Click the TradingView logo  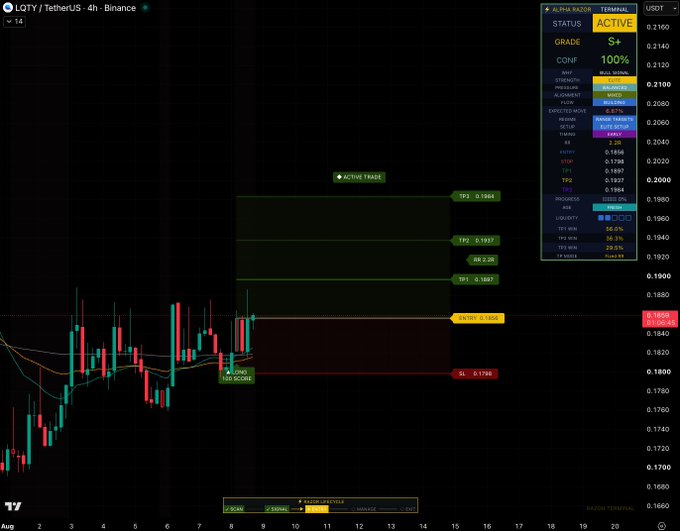(x=13, y=506)
